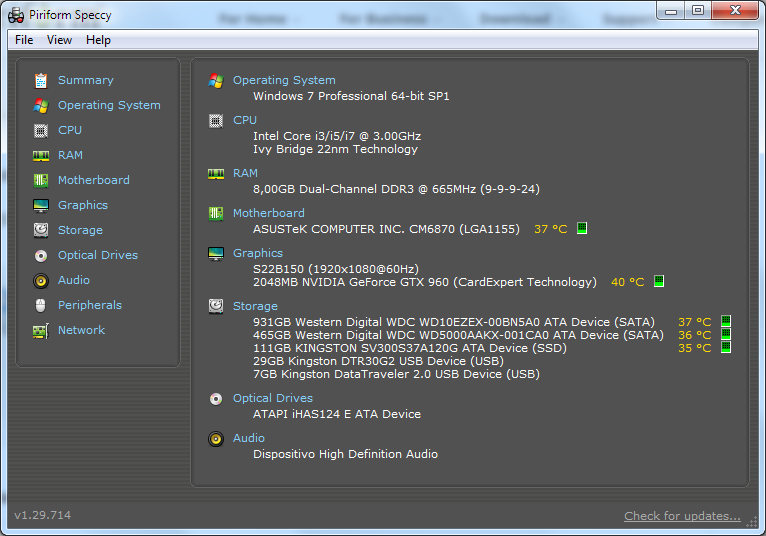Click the ATAPI iHAS124 E ATA Device text
Image resolution: width=766 pixels, height=536 pixels.
[x=337, y=414]
